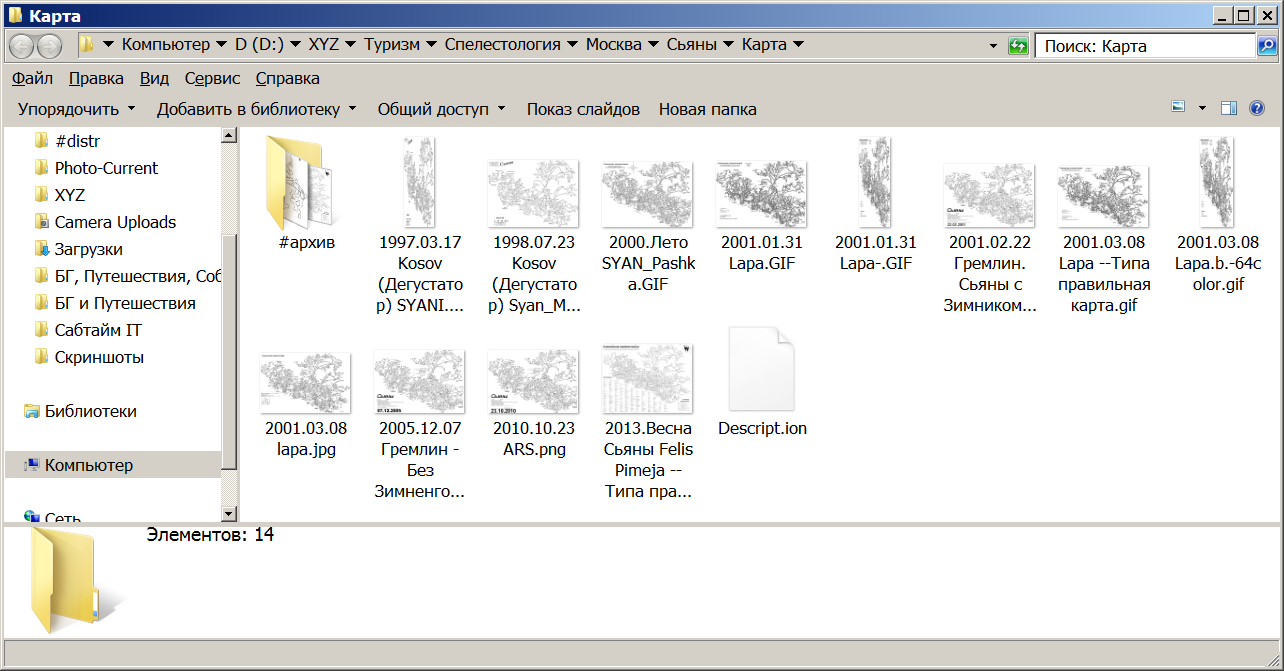Viewport: 1284px width, 671px height.
Task: Toggle the preview pane icon
Action: (x=1229, y=109)
